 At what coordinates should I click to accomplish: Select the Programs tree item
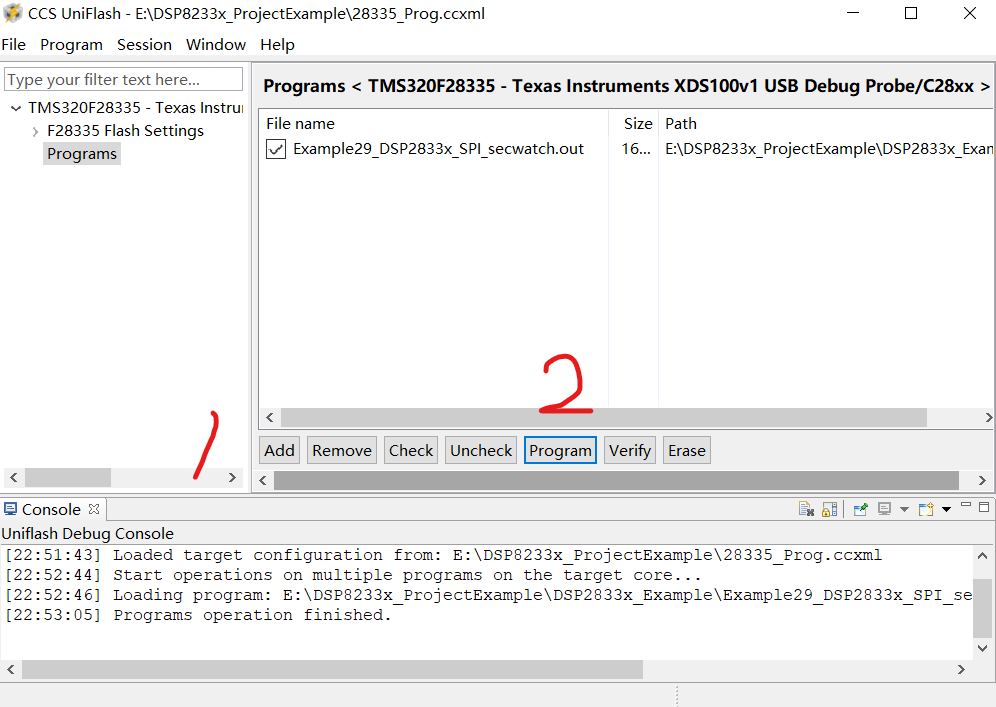pyautogui.click(x=82, y=154)
